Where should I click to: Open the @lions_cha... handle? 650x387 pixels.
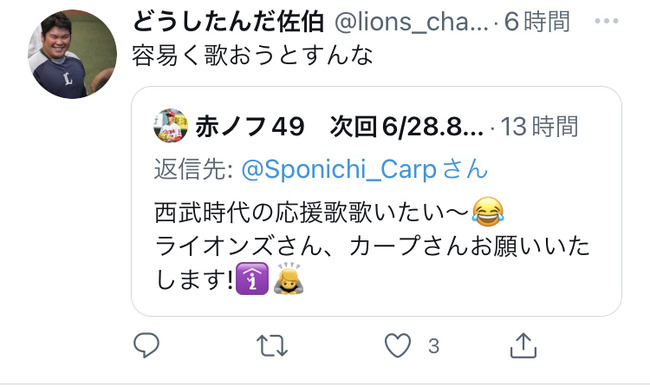click(412, 22)
